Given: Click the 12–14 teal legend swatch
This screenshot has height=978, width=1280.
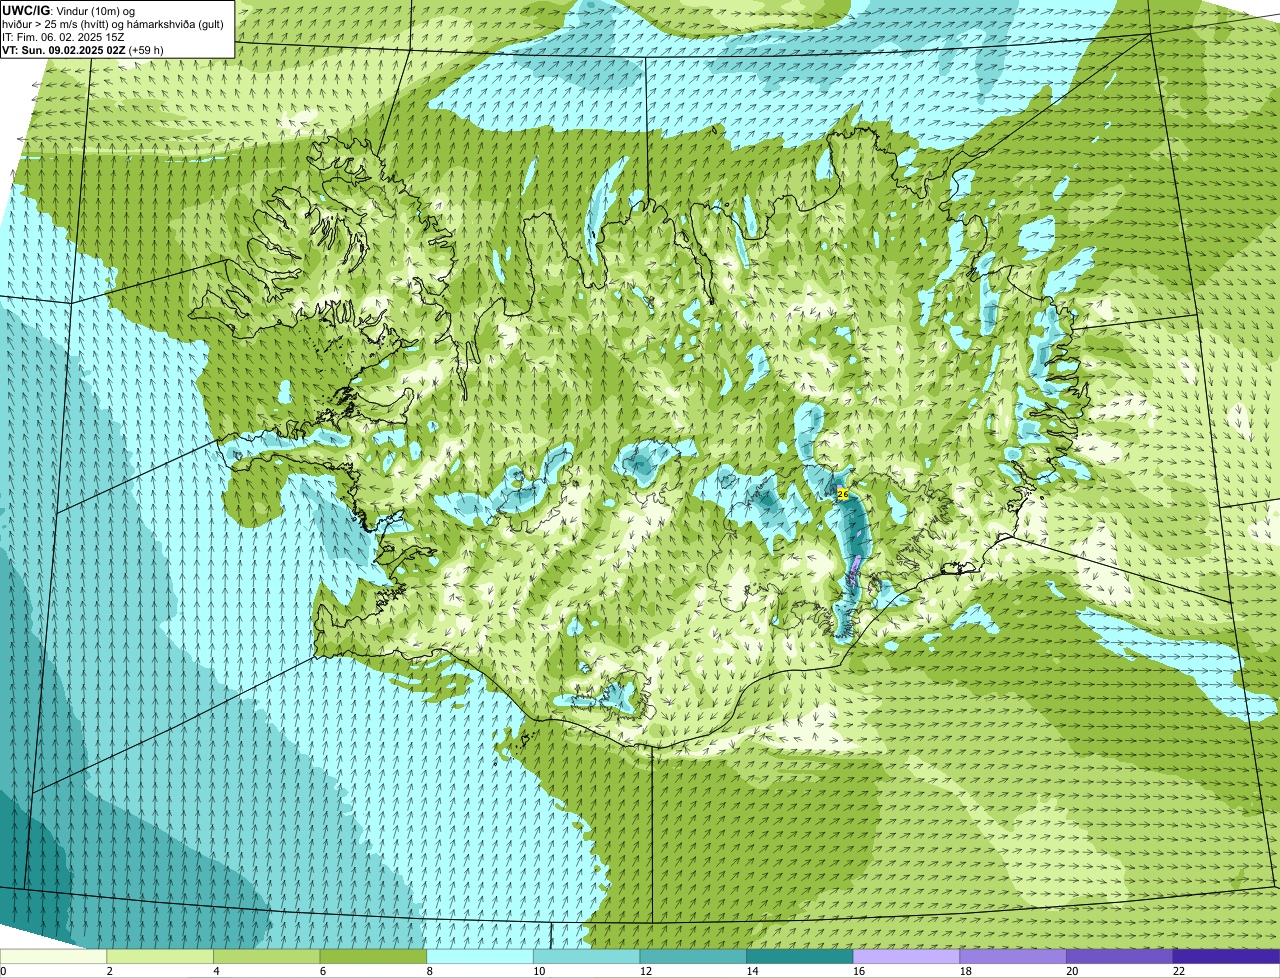Looking at the screenshot, I should 693,956.
